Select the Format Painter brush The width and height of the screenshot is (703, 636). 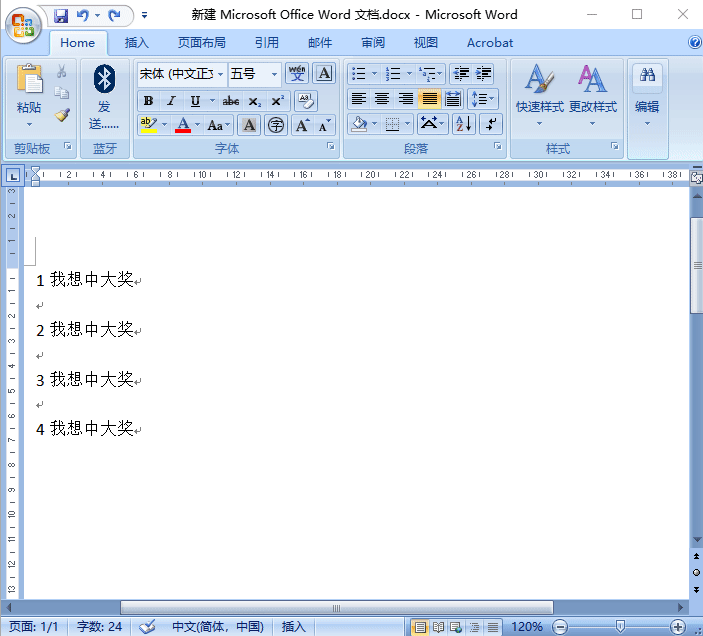[x=62, y=115]
